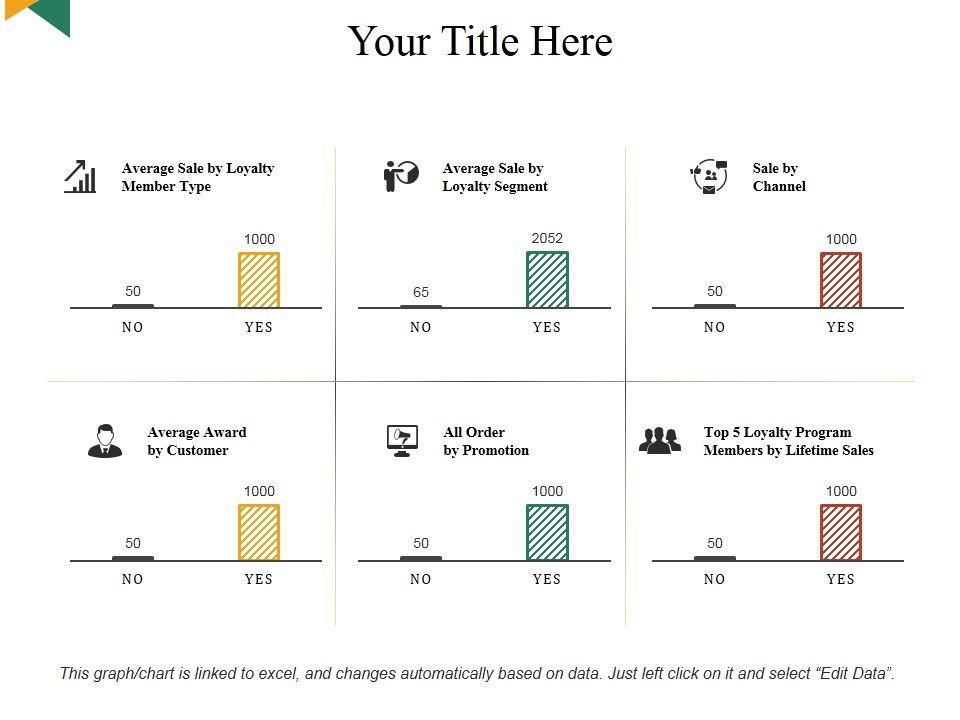Click the megaphone monitor promotion icon
This screenshot has width=960, height=720.
402,441
